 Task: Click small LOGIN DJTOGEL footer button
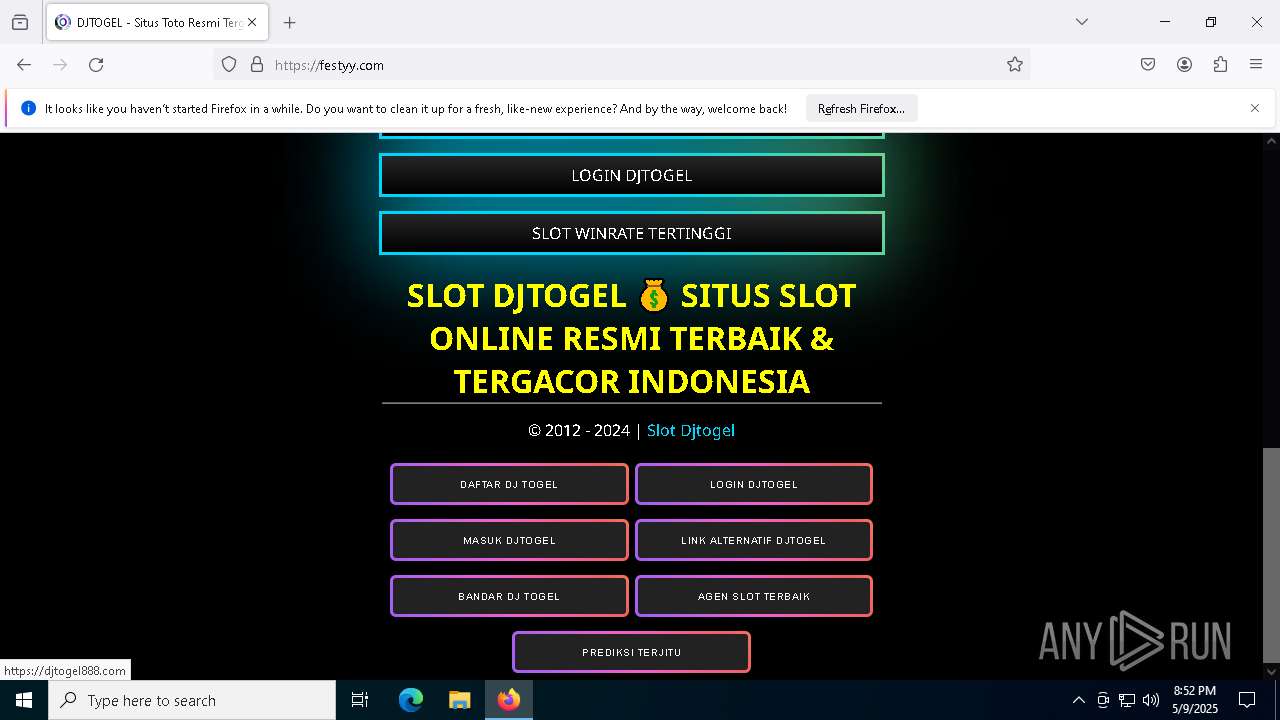(x=754, y=484)
